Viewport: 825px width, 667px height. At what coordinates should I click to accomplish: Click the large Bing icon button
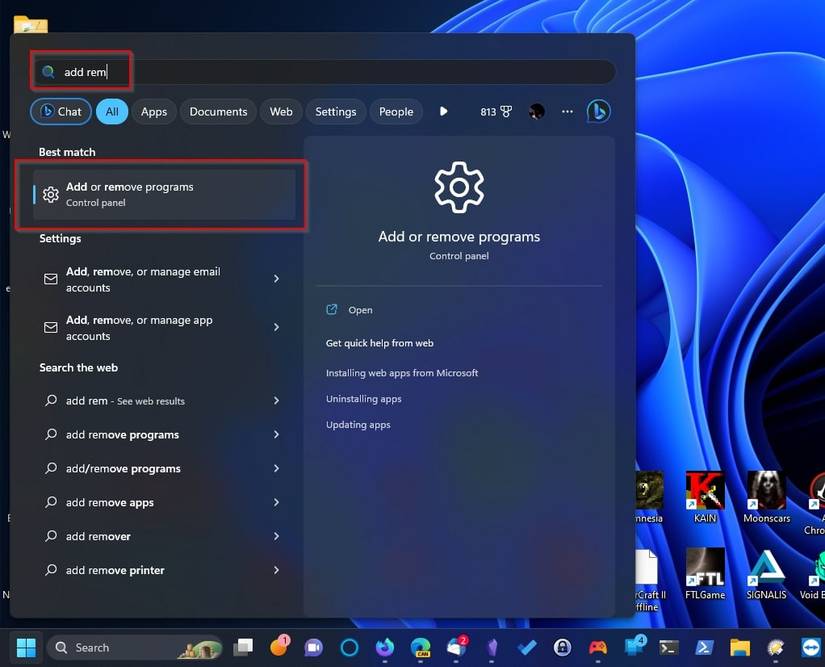[x=599, y=112]
